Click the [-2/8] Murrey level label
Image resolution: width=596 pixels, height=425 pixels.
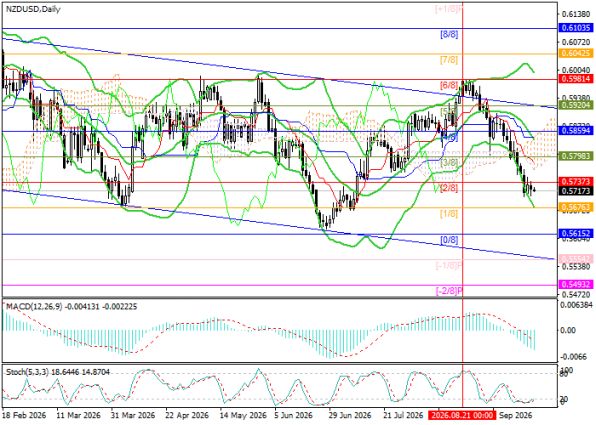(x=449, y=291)
